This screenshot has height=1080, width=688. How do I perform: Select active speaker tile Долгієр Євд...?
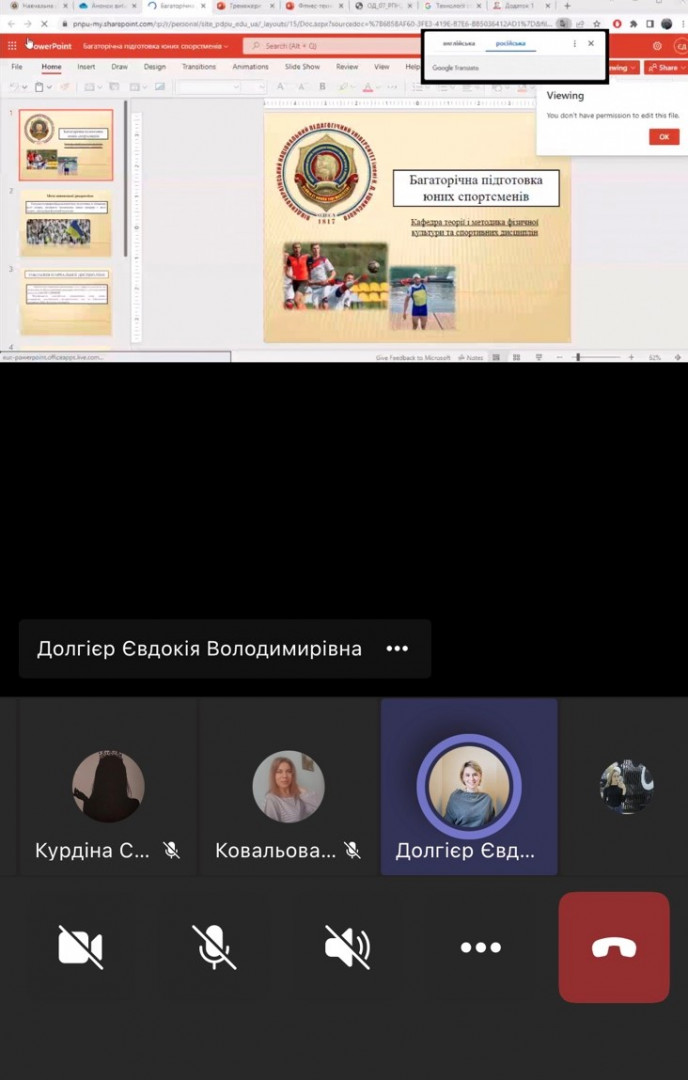click(469, 787)
